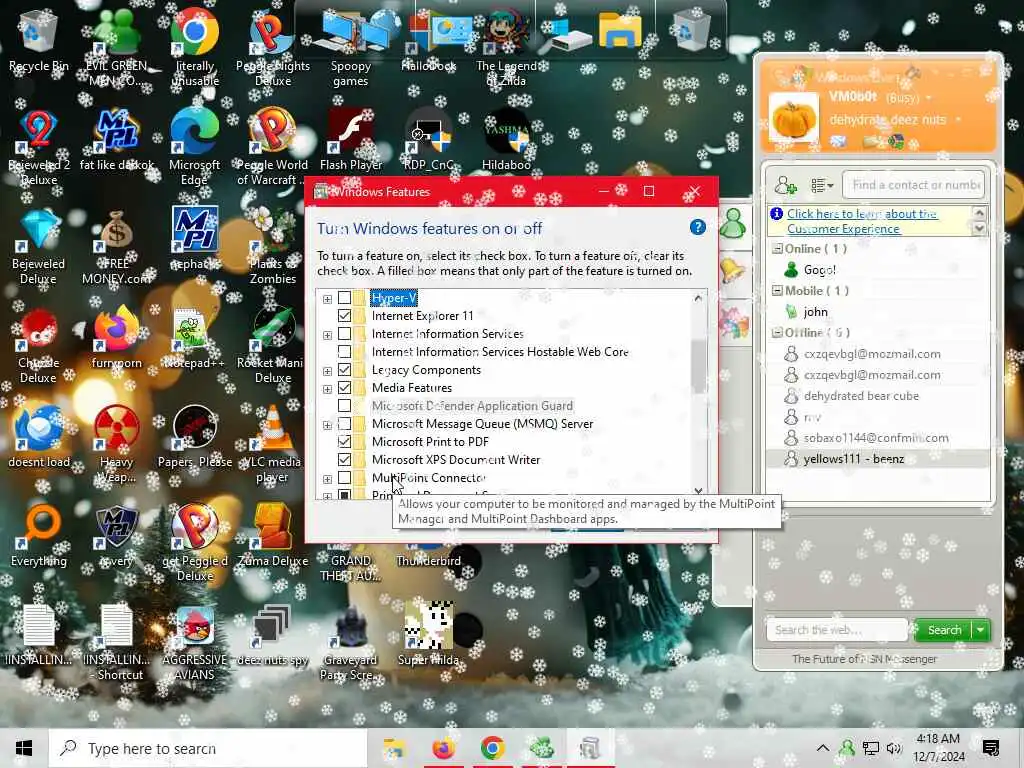1024x768 pixels.
Task: Check IIS Hostable Web Core checkbox
Action: [x=344, y=352]
